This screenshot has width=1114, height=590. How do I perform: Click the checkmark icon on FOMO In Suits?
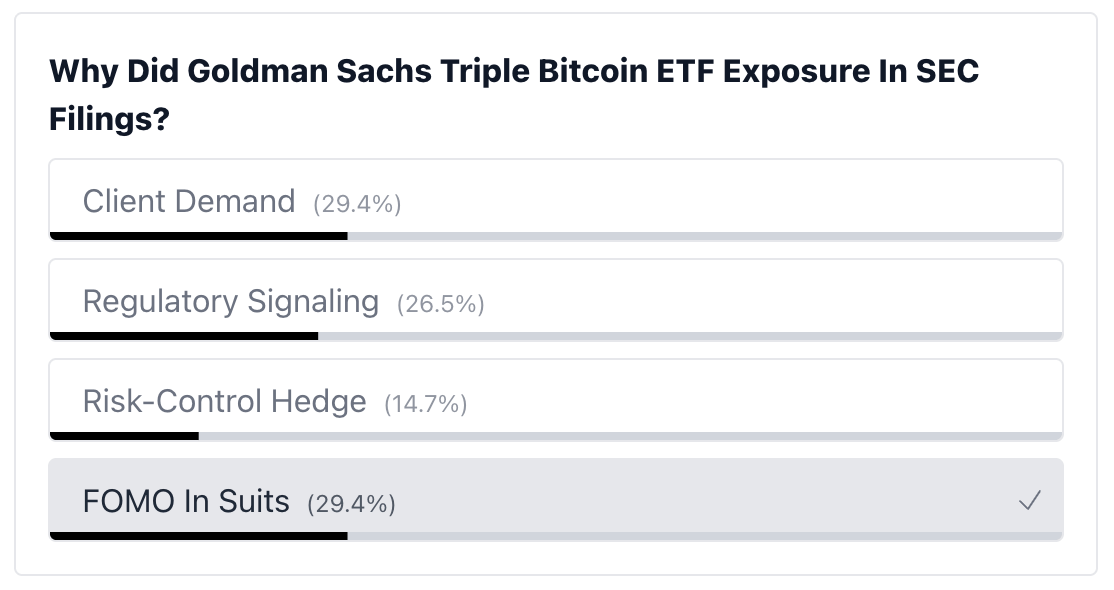[1029, 500]
